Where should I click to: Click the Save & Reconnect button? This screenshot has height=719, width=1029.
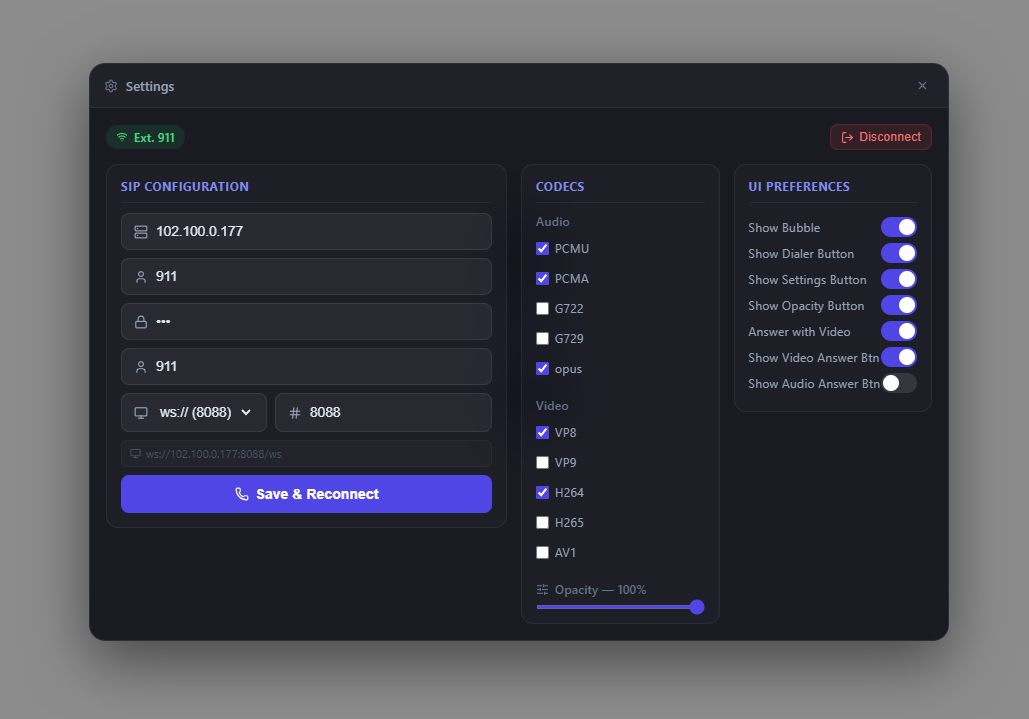(306, 494)
